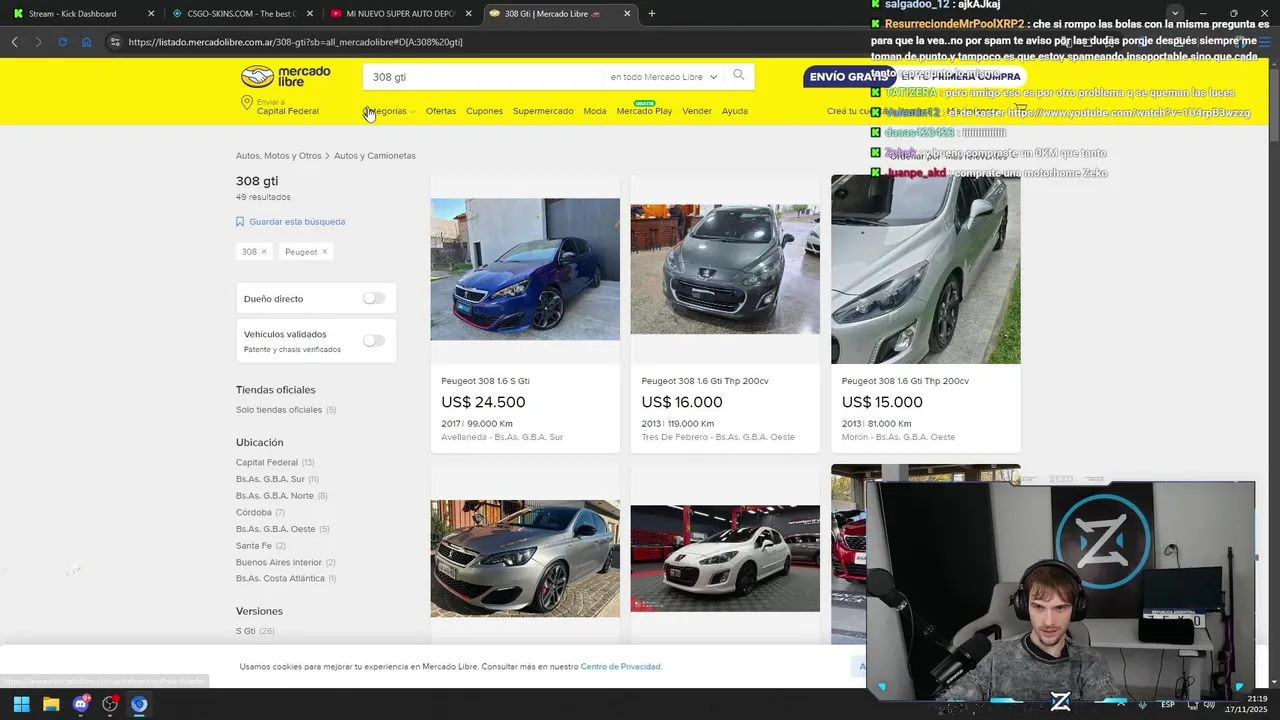Close the 308 Gti Mercado Libre tab
The width and height of the screenshot is (1280, 720).
[x=627, y=14]
